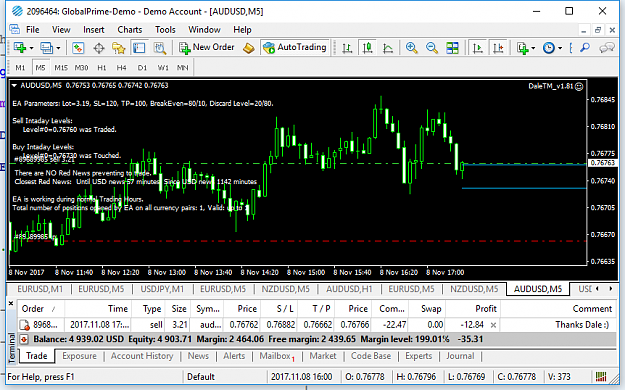Open the Tools menu
The height and width of the screenshot is (390, 625).
point(165,30)
